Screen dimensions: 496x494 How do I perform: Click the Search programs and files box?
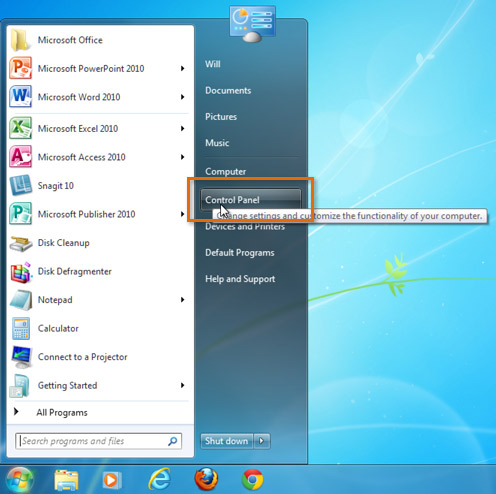click(x=98, y=441)
